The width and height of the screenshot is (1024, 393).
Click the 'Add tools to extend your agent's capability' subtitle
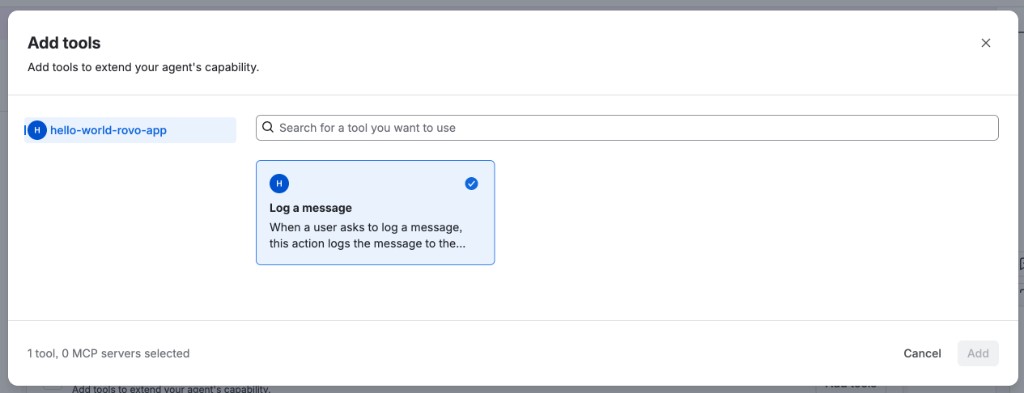point(143,67)
